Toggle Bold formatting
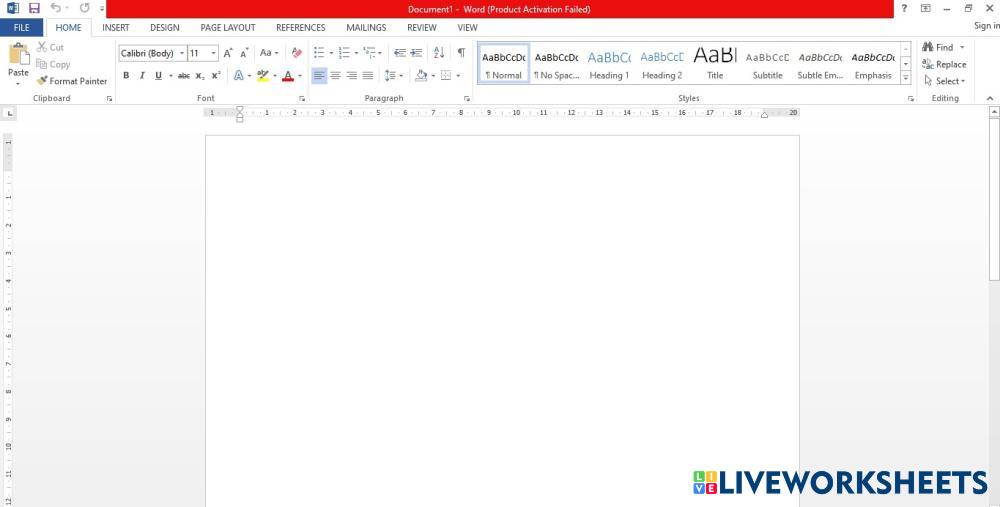Viewport: 1000px width, 507px height. coord(126,75)
